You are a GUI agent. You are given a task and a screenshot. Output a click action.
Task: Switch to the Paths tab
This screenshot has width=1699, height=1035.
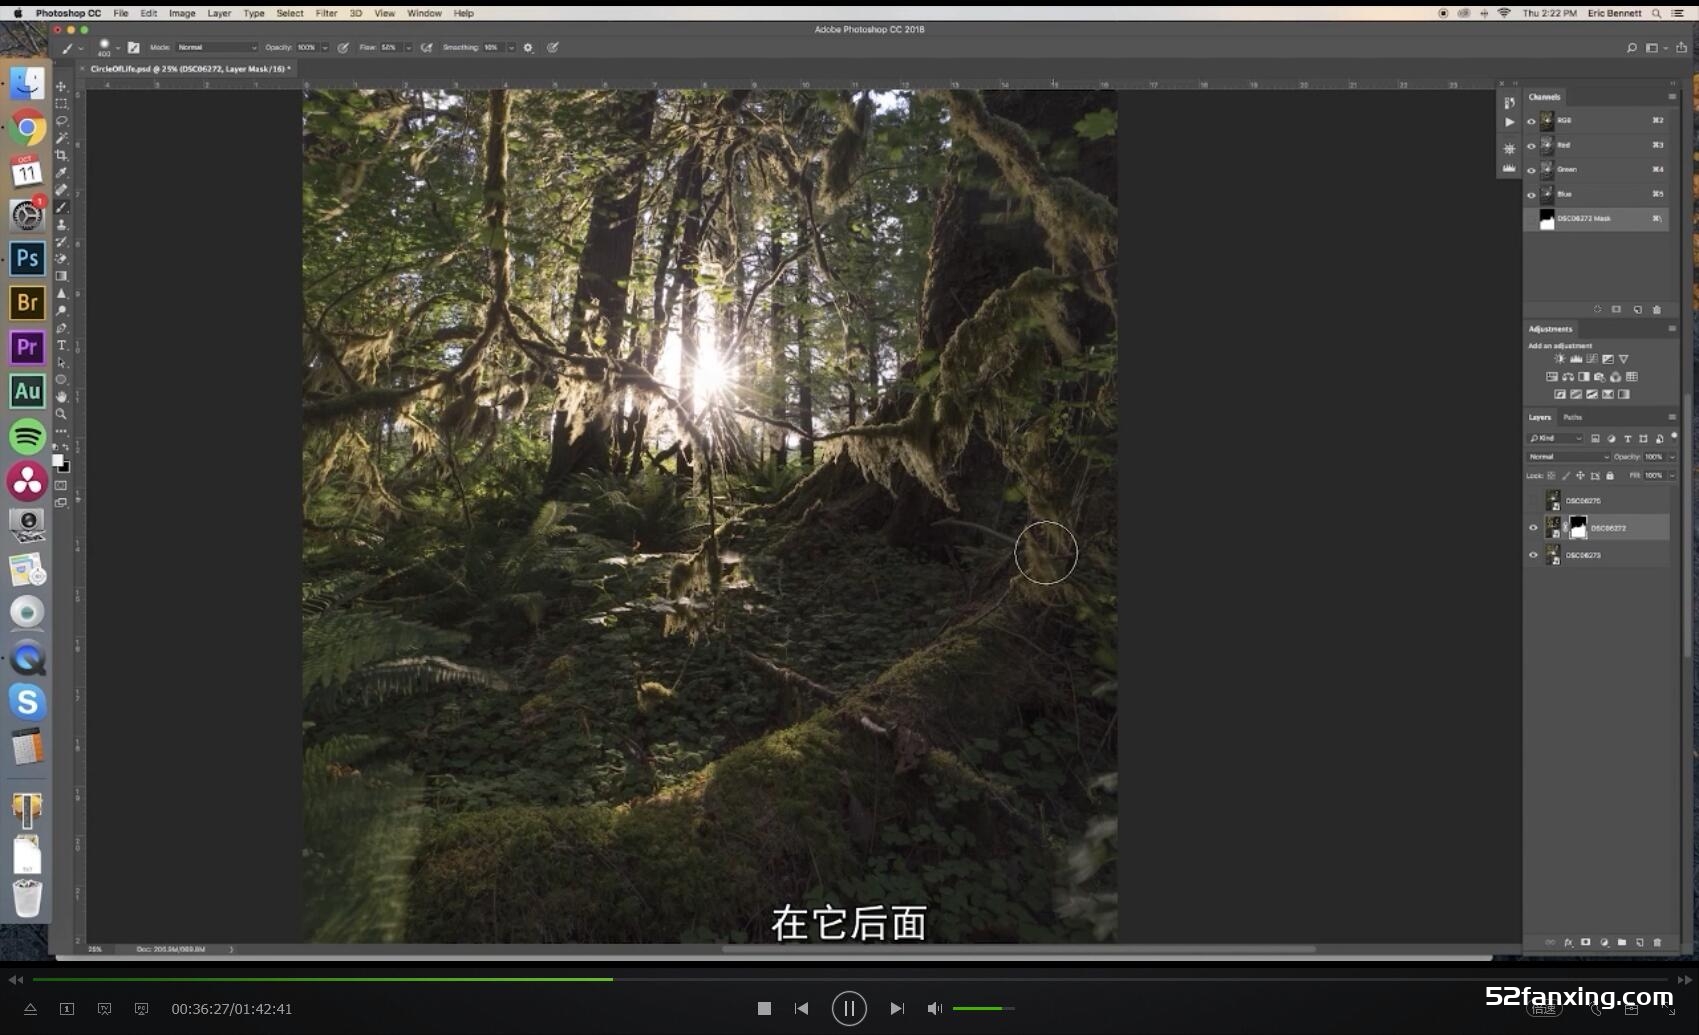pyautogui.click(x=1573, y=417)
